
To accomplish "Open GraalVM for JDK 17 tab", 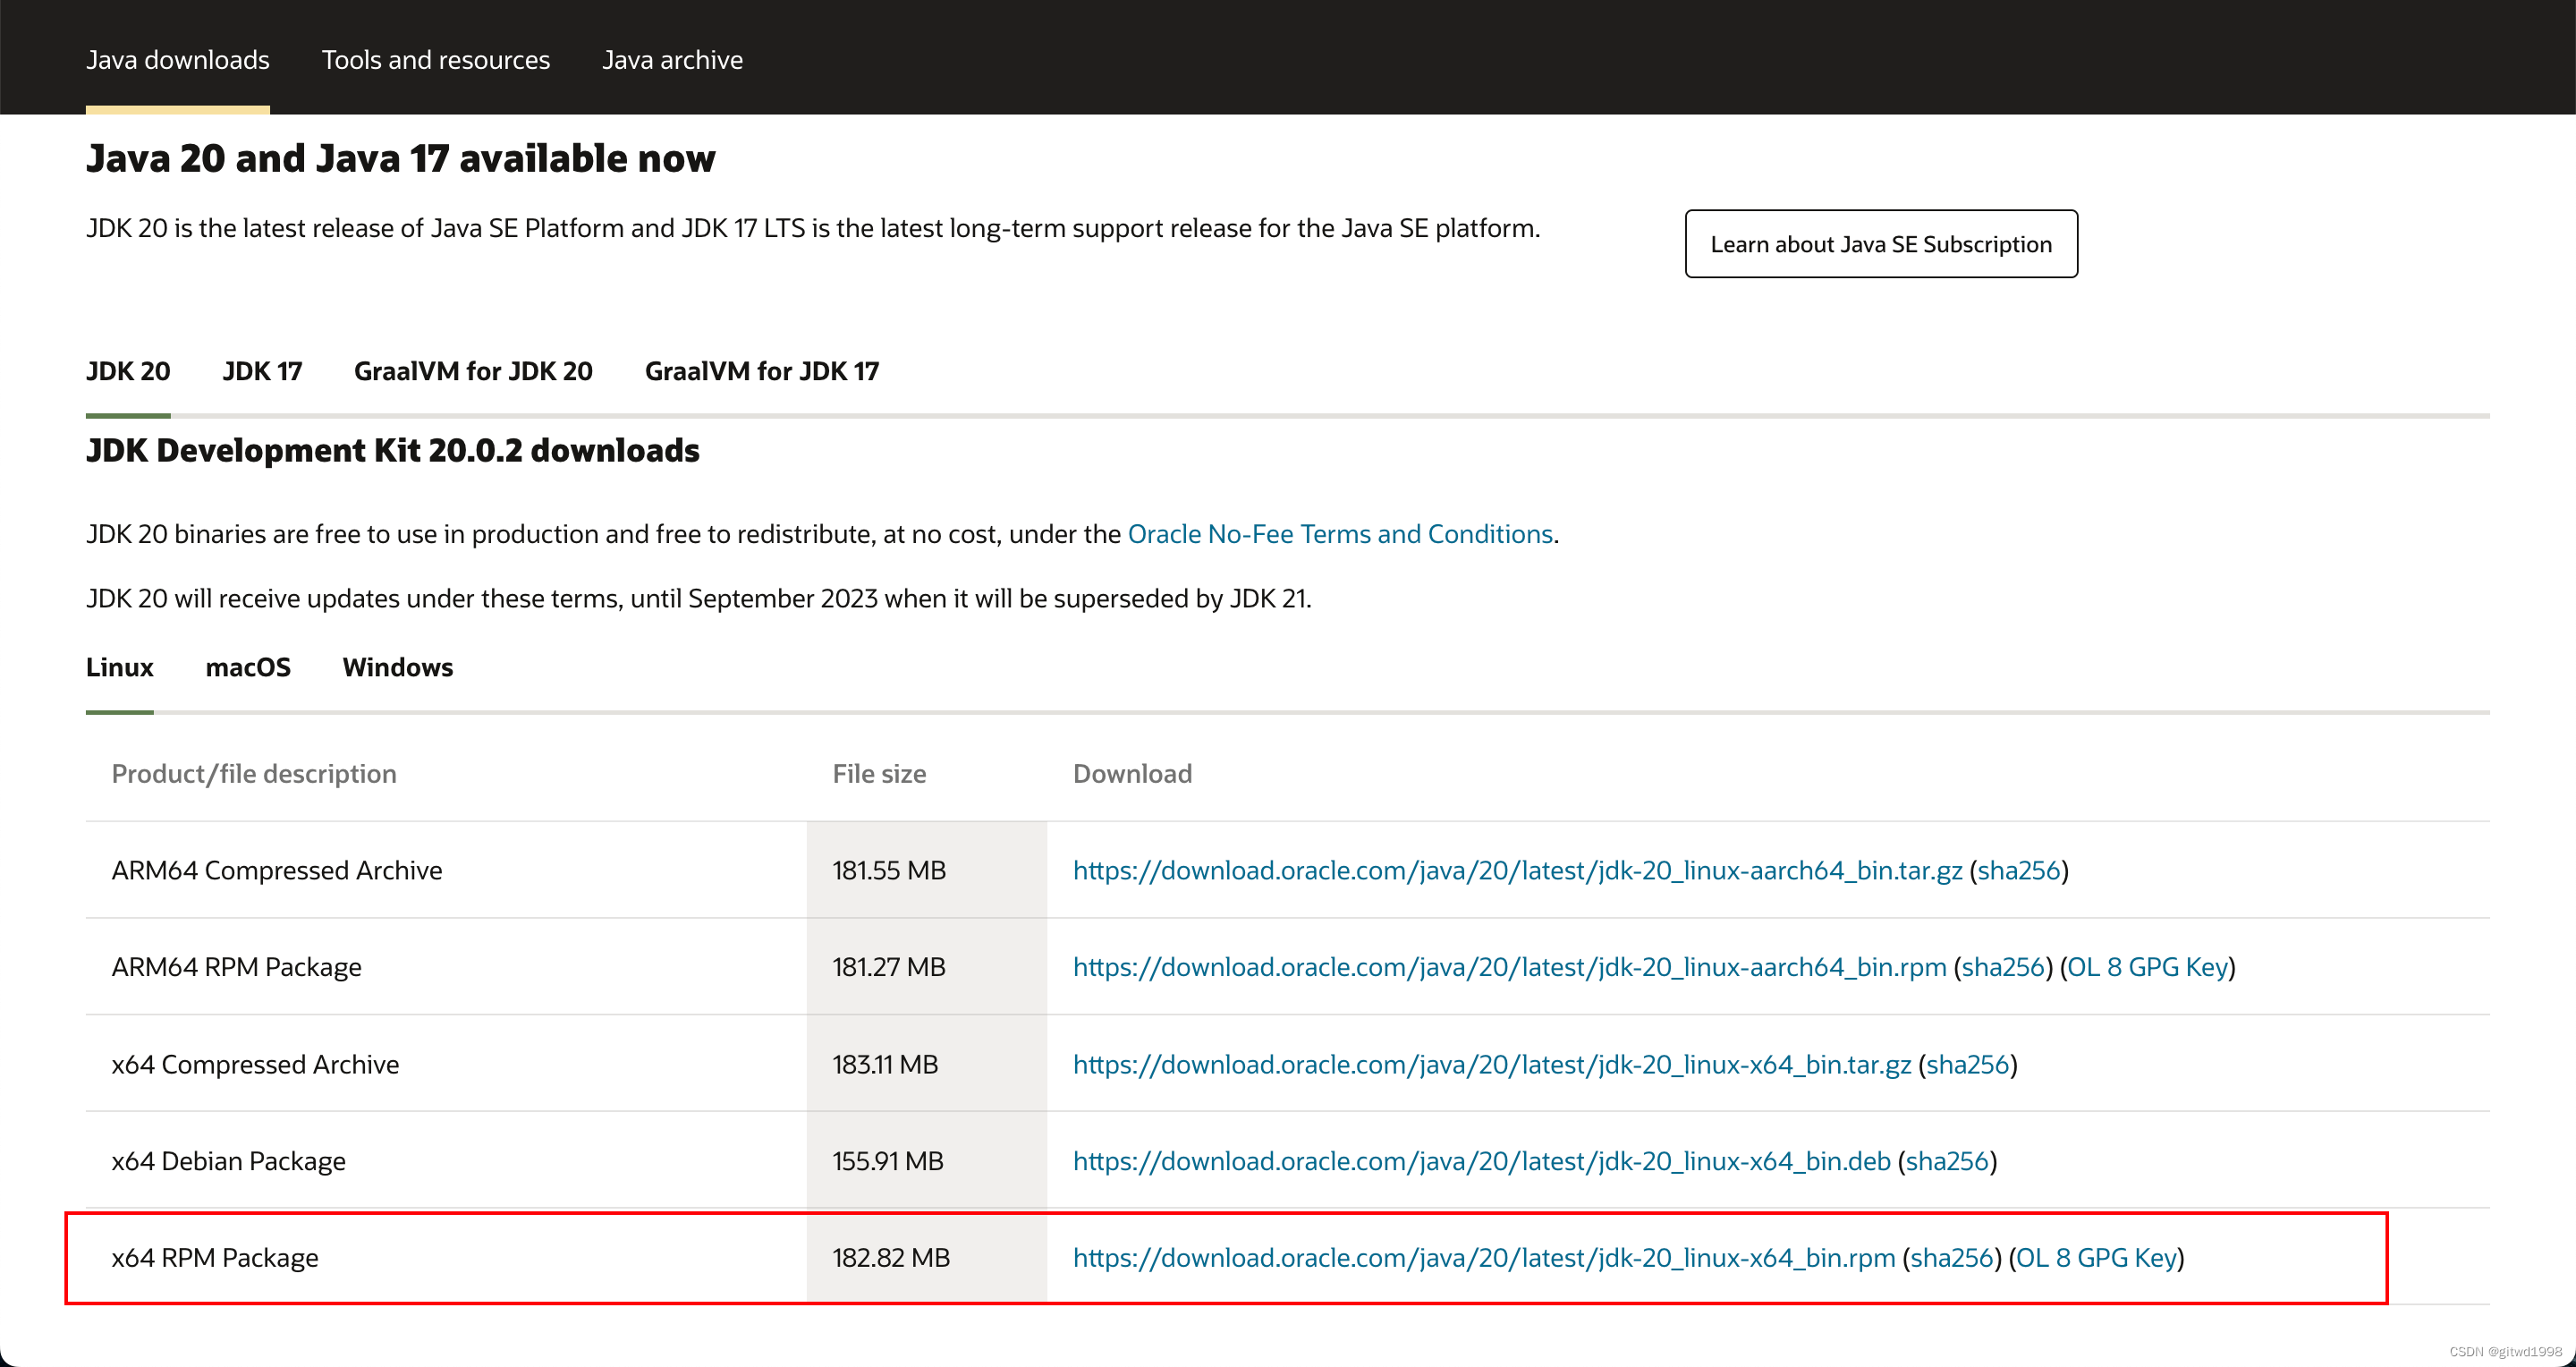I will tap(762, 371).
